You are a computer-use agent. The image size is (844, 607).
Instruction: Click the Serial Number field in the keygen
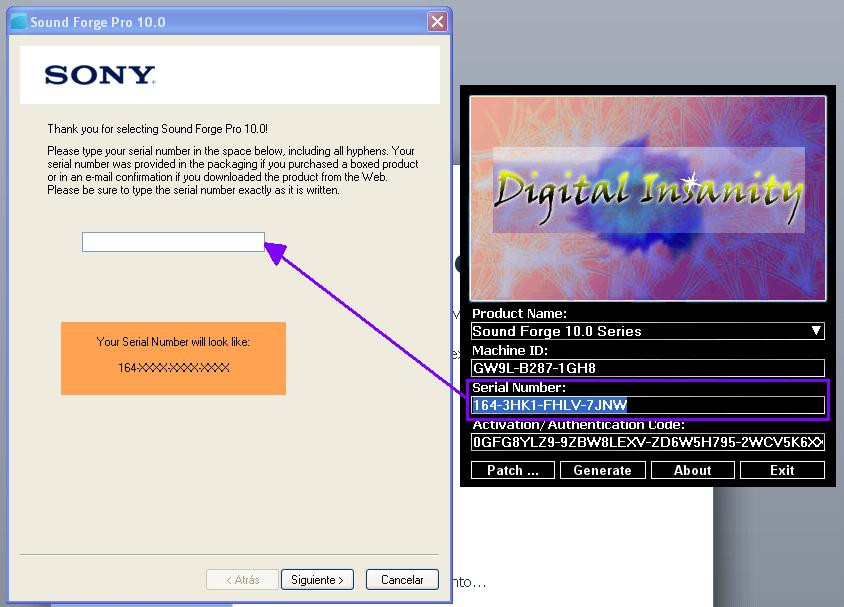[x=648, y=405]
